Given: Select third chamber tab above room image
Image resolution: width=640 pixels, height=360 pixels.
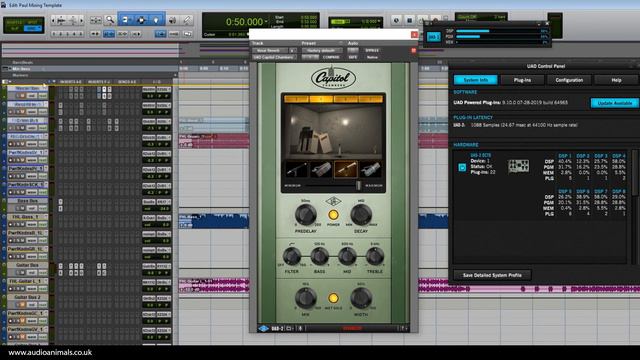Looking at the screenshot, I should [346, 99].
